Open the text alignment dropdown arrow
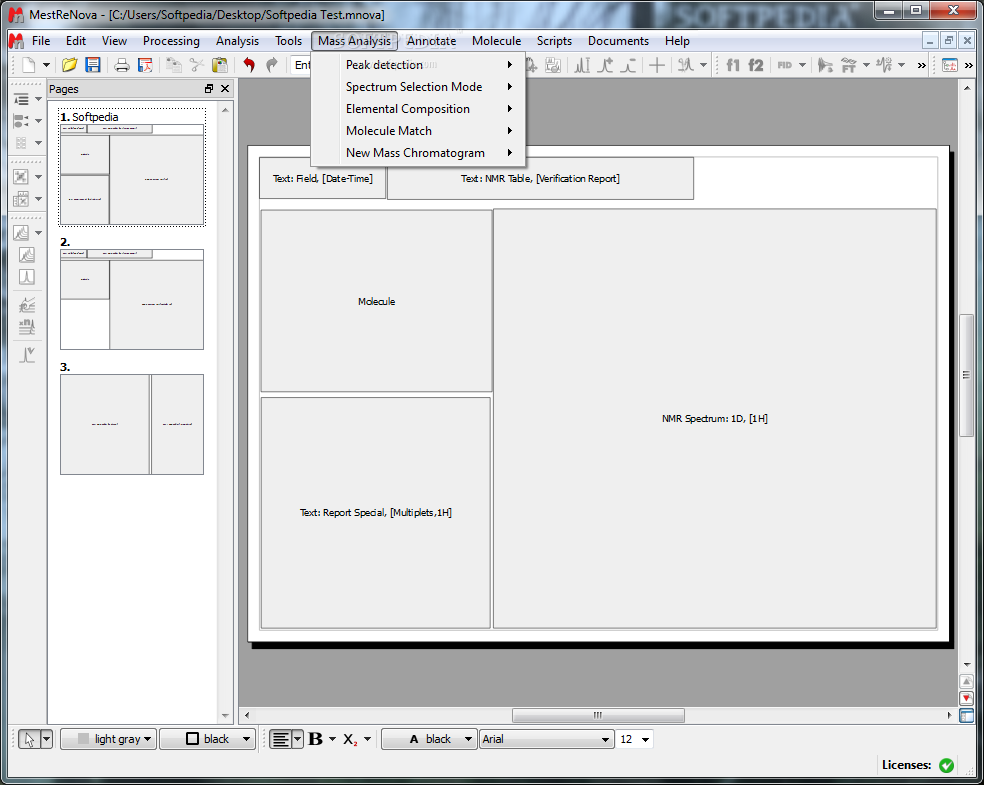The width and height of the screenshot is (984, 785). 297,739
